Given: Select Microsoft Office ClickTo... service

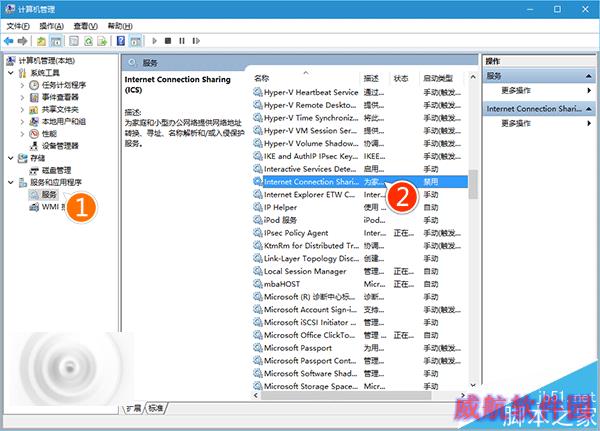Looking at the screenshot, I should (x=360, y=335).
